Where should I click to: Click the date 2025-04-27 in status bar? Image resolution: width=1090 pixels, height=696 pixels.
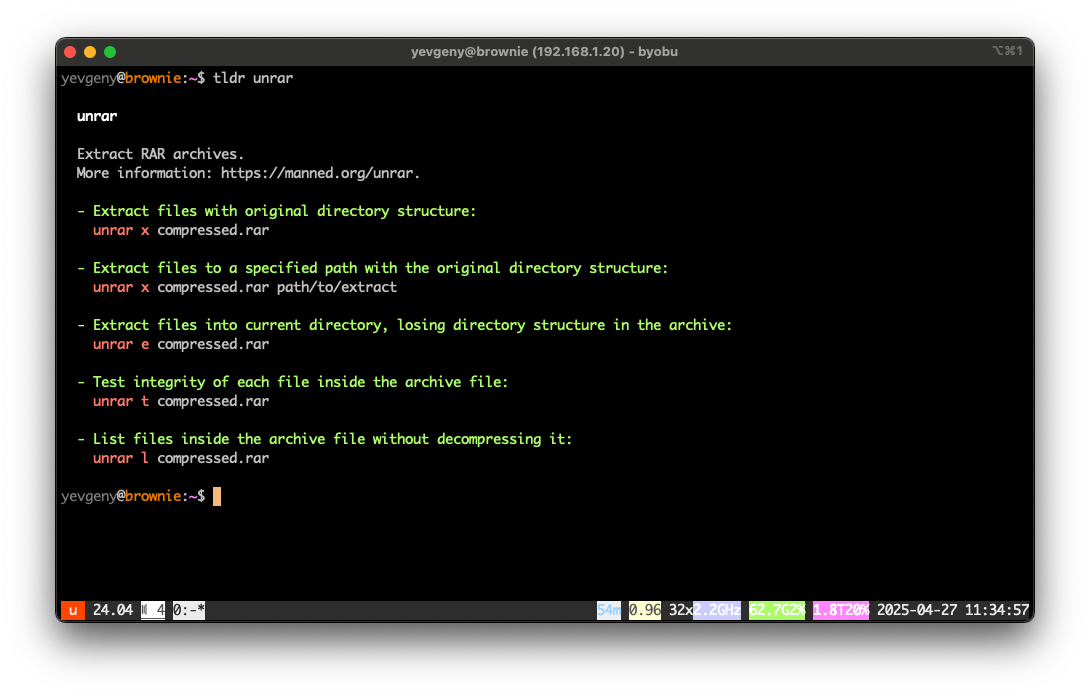(917, 610)
